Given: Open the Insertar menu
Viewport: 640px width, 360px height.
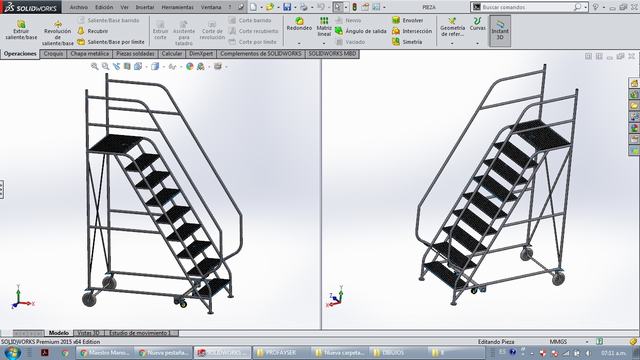Looking at the screenshot, I should click(145, 7).
